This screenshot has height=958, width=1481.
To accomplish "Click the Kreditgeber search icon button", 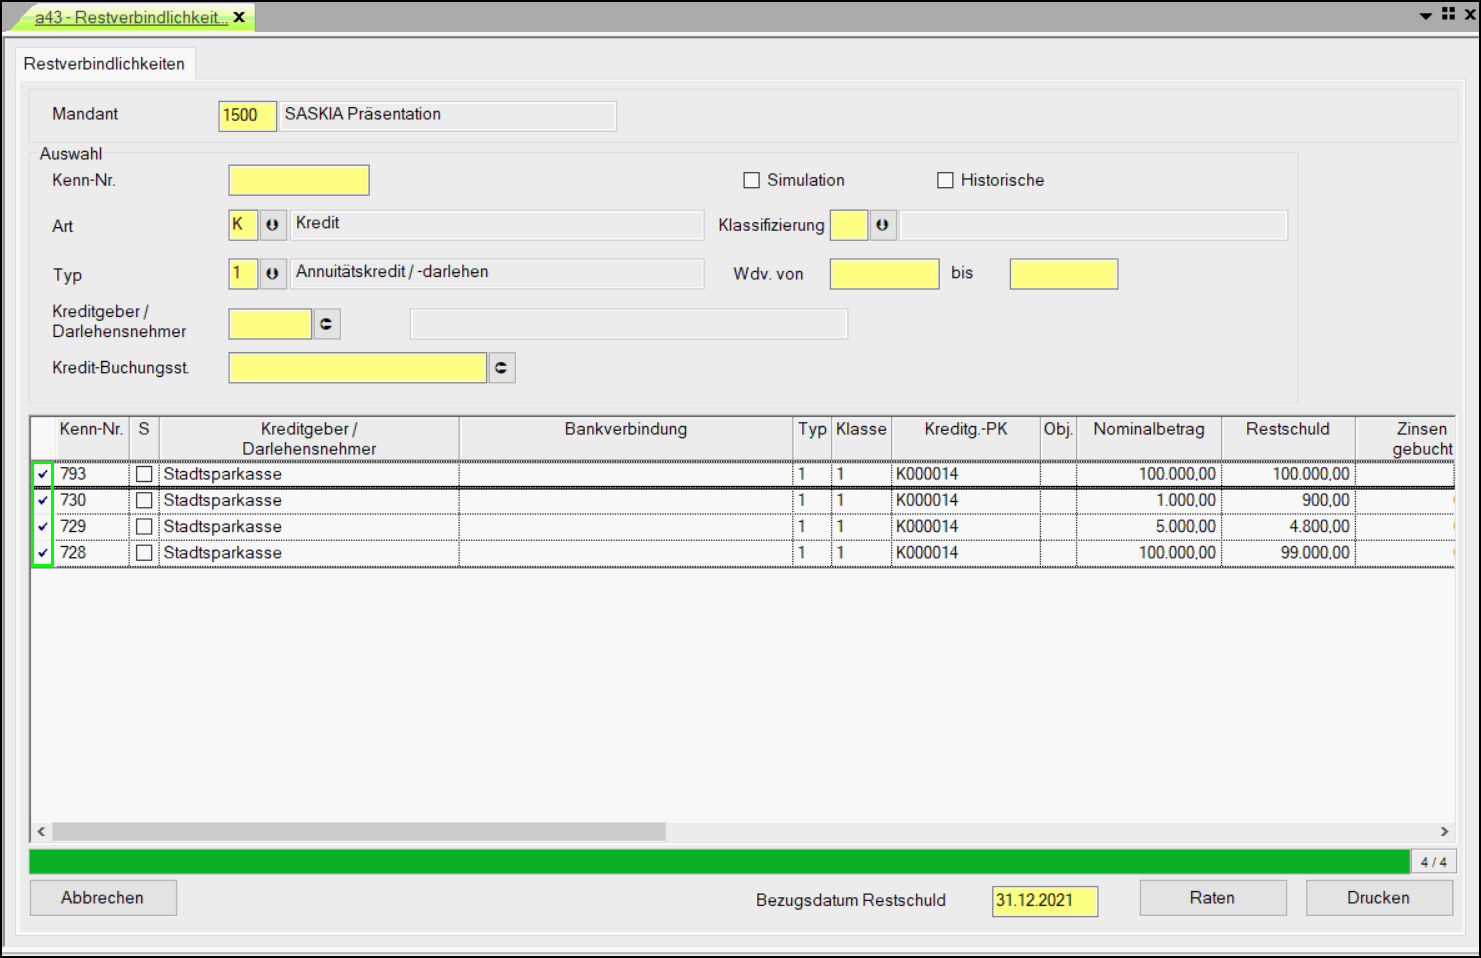I will pyautogui.click(x=326, y=324).
